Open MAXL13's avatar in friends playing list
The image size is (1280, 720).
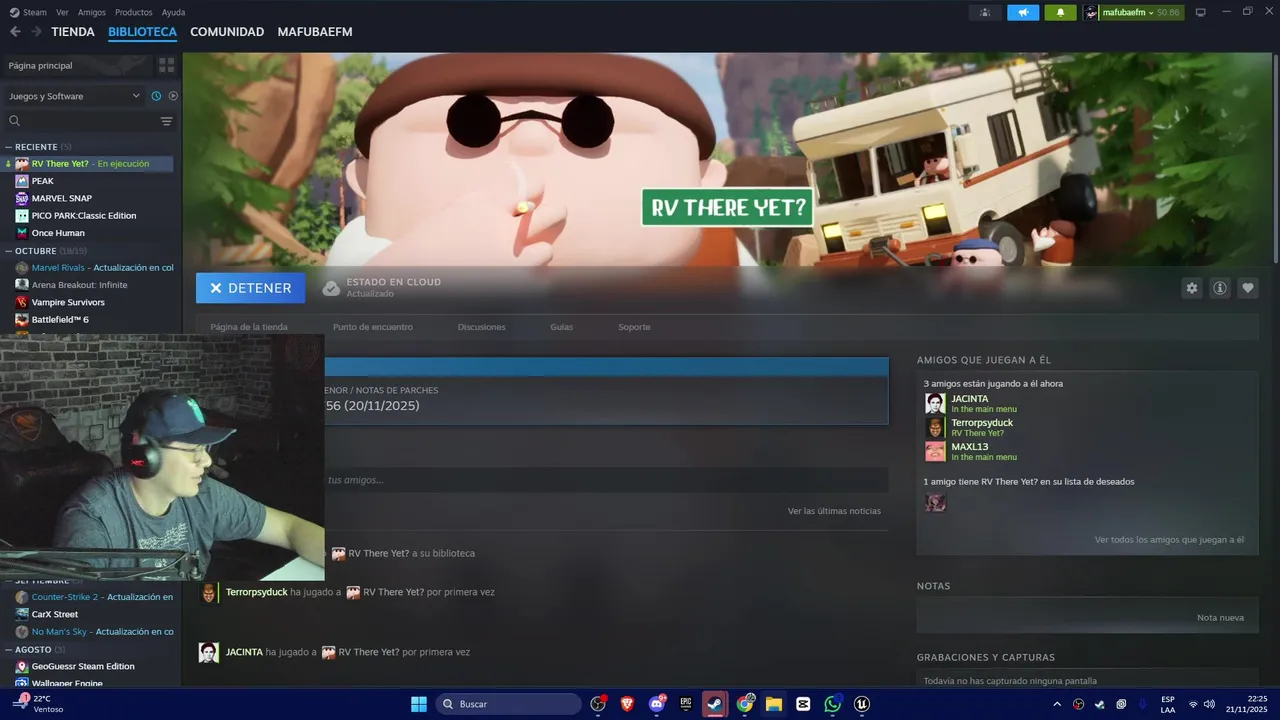935,451
